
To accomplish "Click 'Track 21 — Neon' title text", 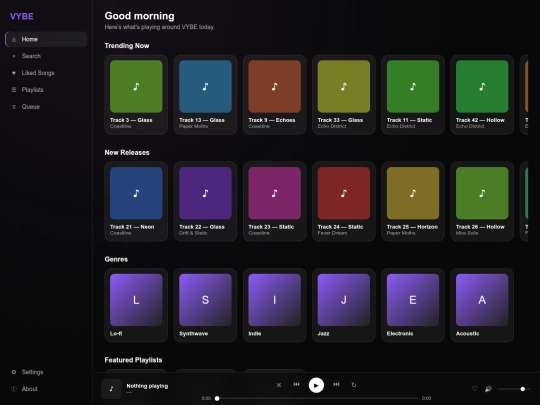I will (132, 227).
